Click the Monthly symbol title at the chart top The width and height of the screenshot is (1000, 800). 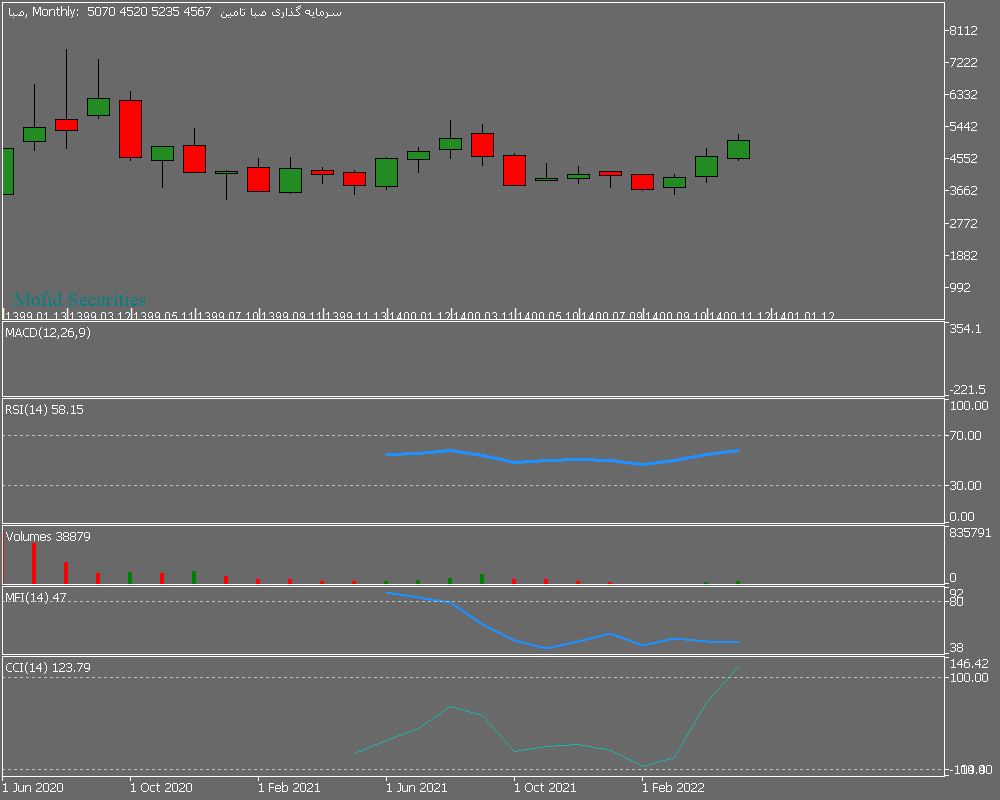click(x=175, y=11)
